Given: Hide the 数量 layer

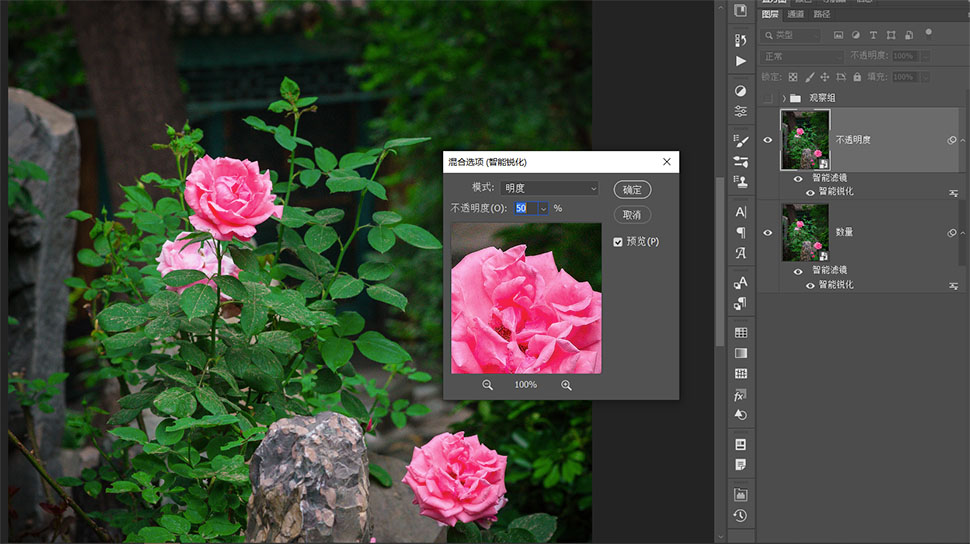Looking at the screenshot, I should tap(768, 233).
